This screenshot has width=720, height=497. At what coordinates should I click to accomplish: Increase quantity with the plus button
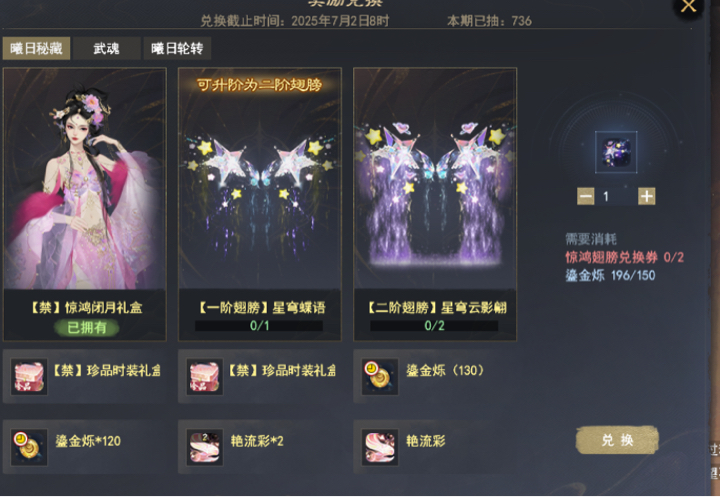(x=647, y=197)
